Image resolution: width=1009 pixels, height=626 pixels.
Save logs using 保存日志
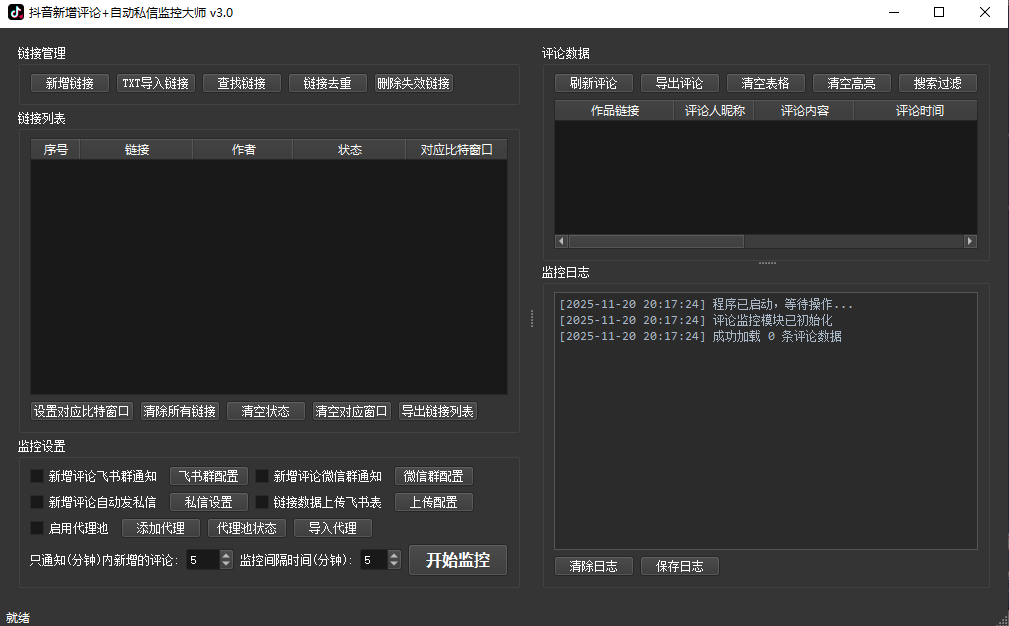point(680,565)
